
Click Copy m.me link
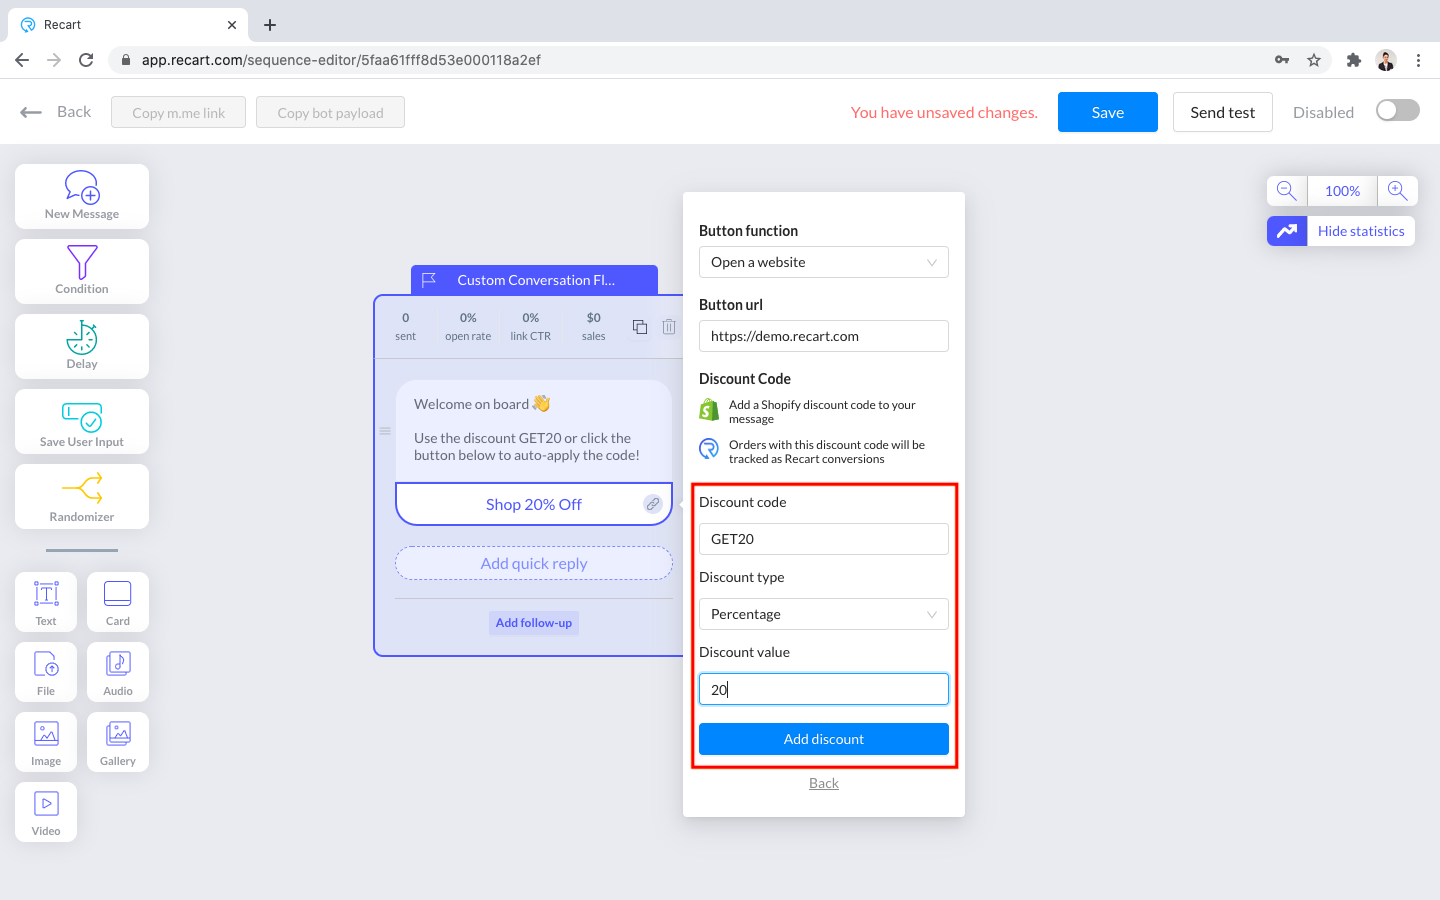[179, 112]
